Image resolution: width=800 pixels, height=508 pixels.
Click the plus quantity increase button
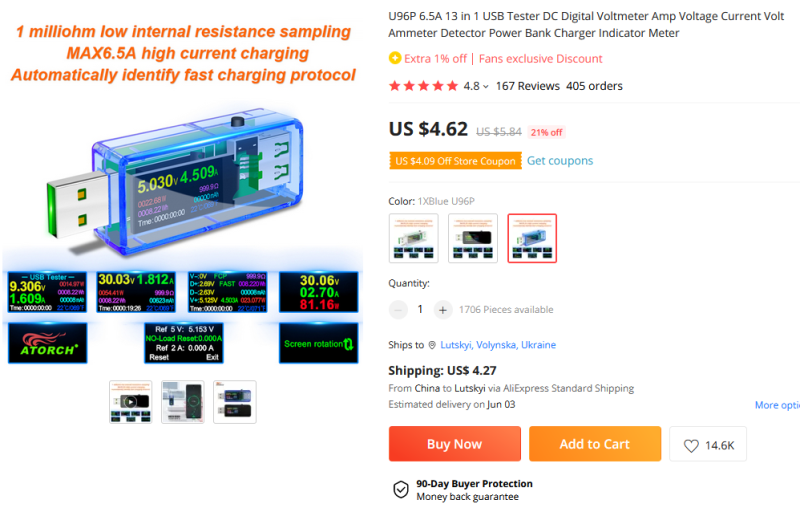[x=443, y=310]
